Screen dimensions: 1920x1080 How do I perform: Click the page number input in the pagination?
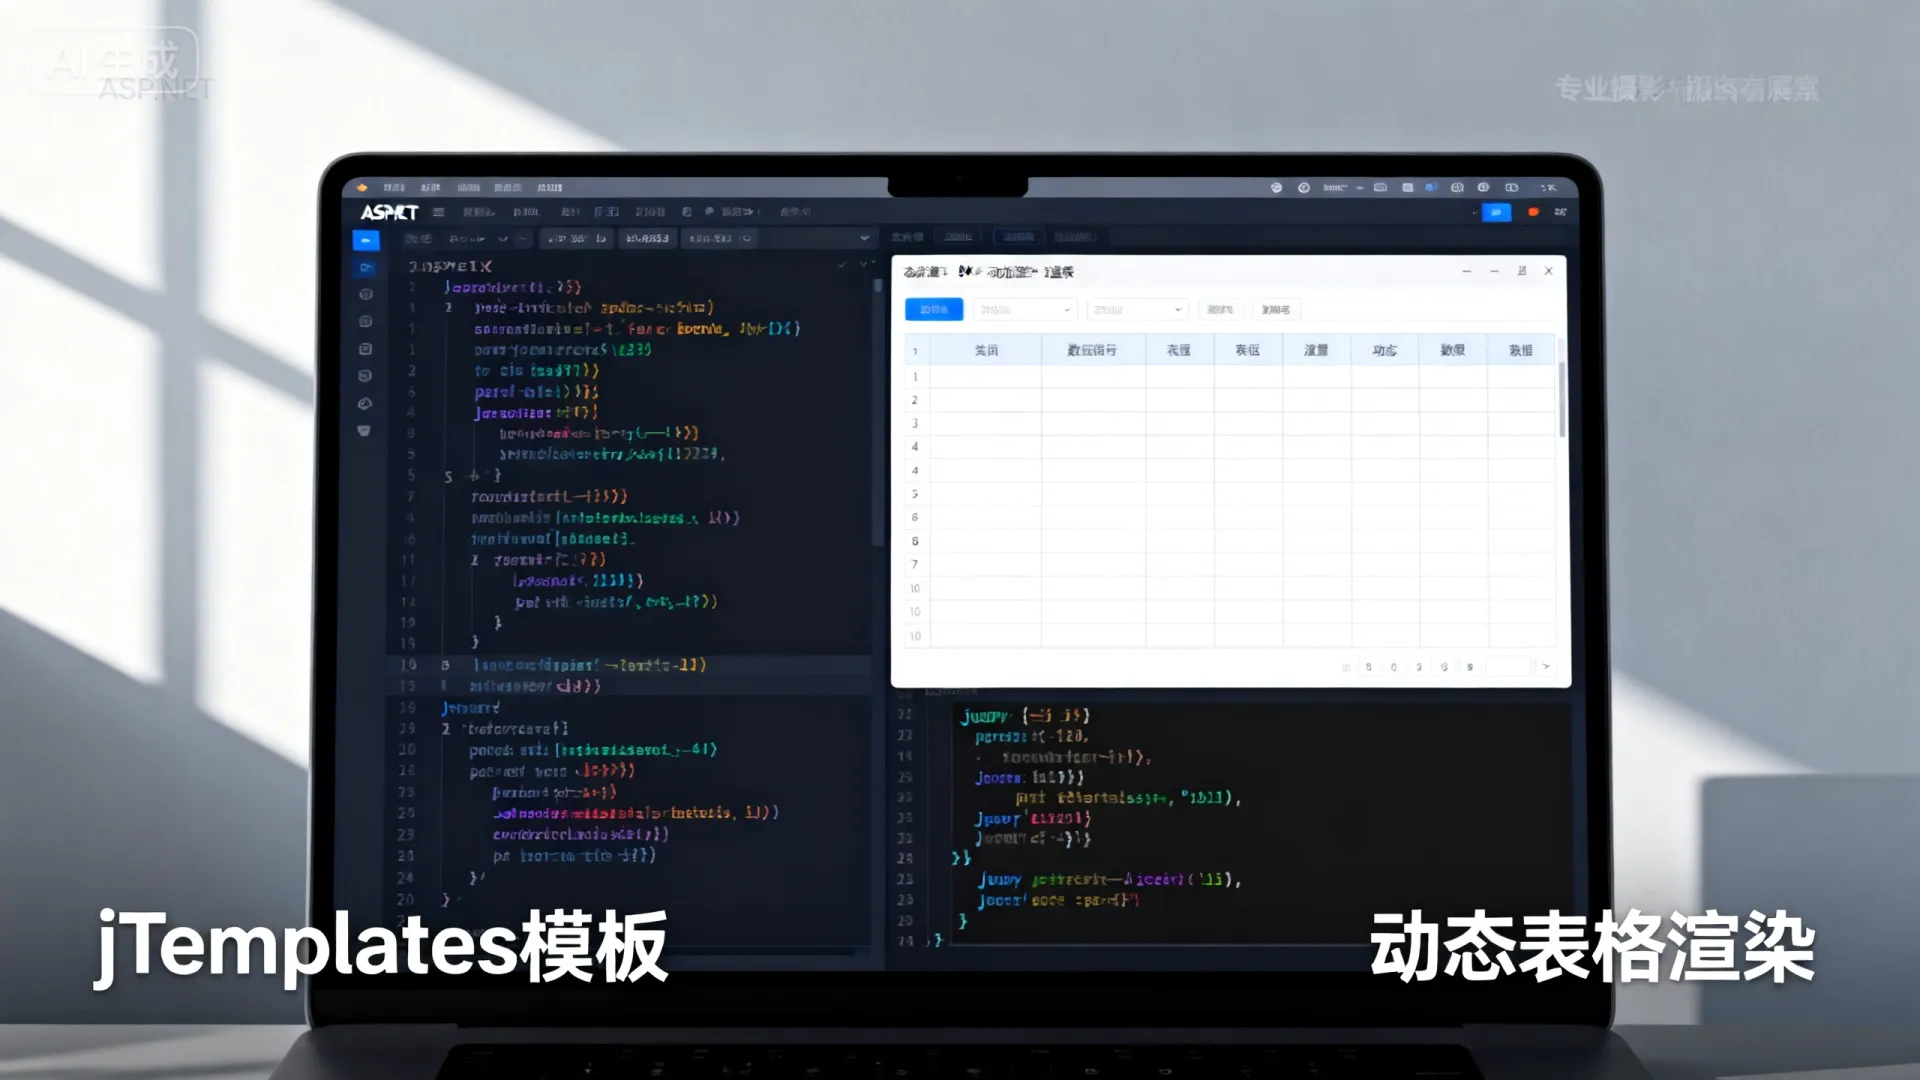point(1508,666)
